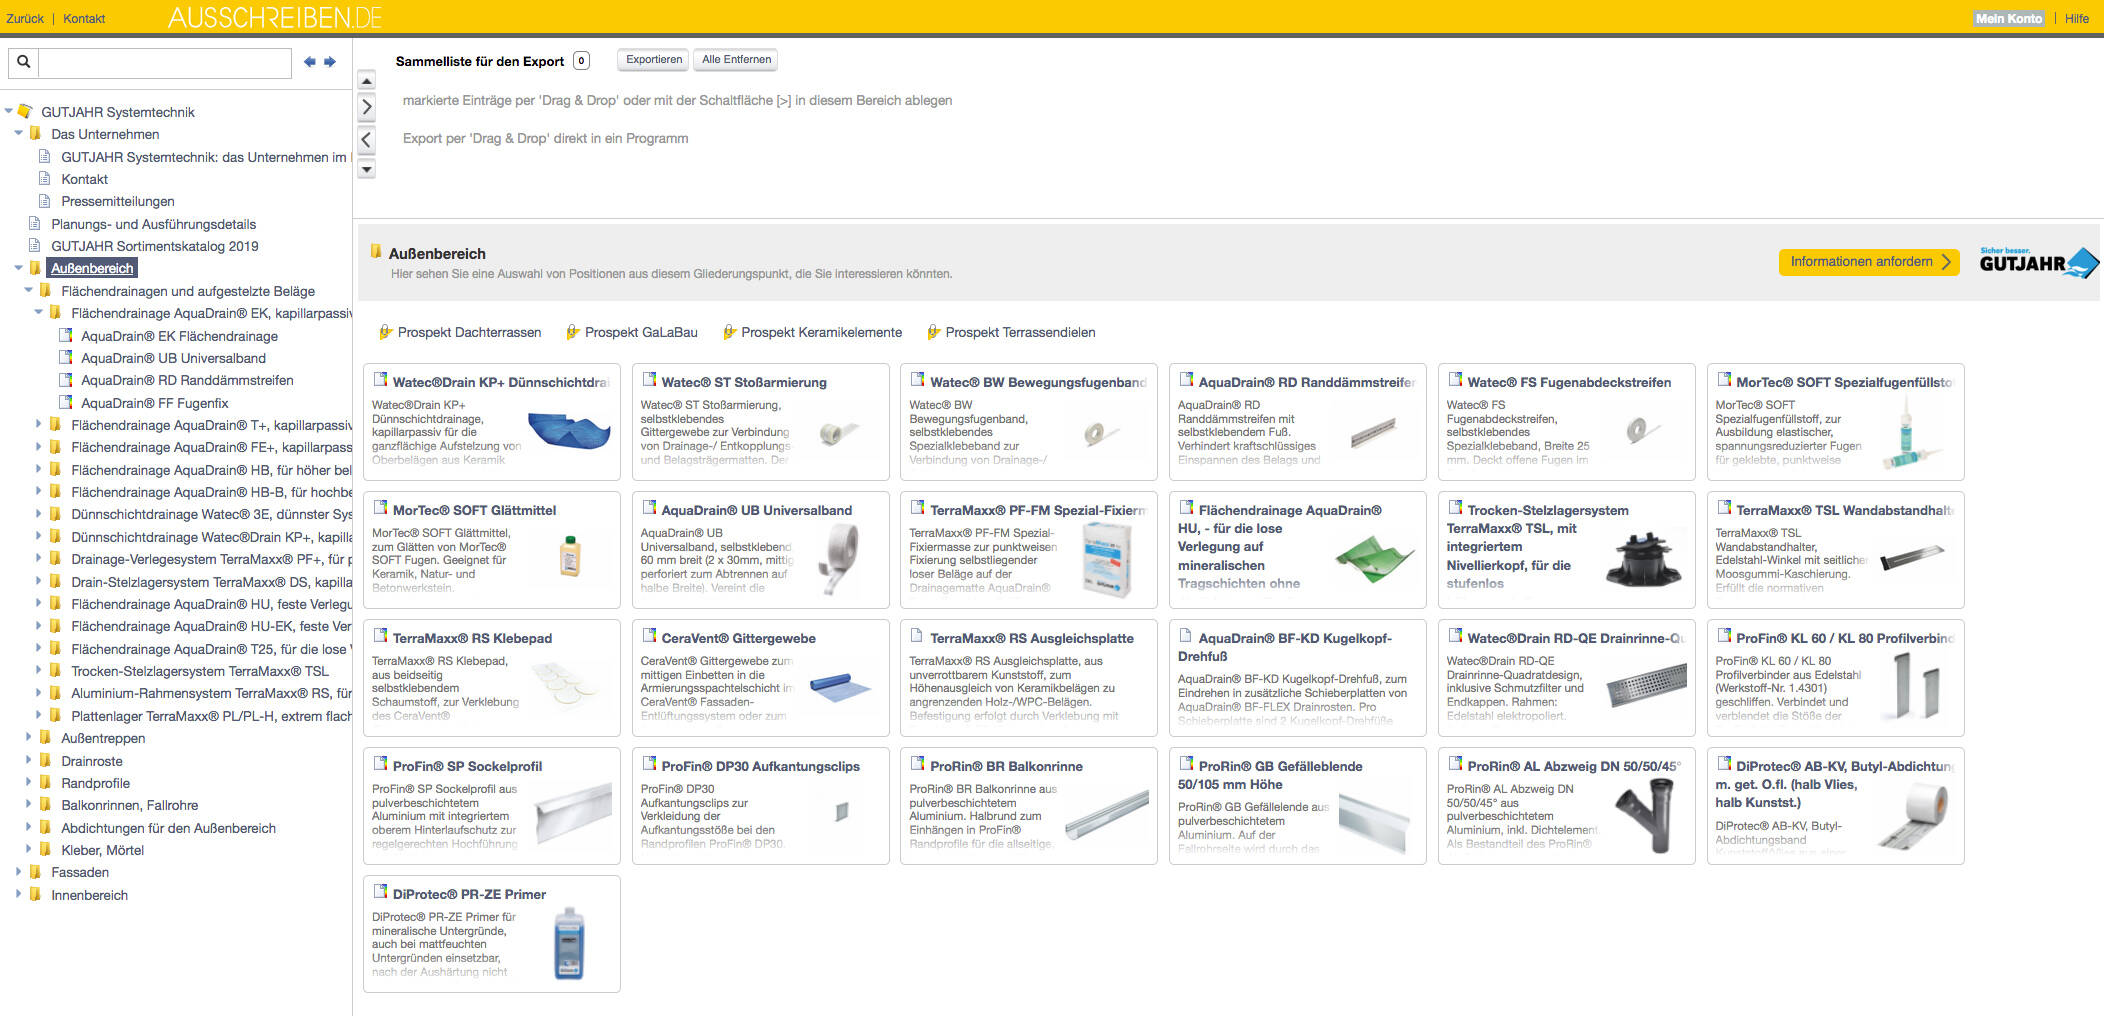Click the icon beside Prospekt Dachterrassen
2104x1016 pixels.
click(385, 332)
